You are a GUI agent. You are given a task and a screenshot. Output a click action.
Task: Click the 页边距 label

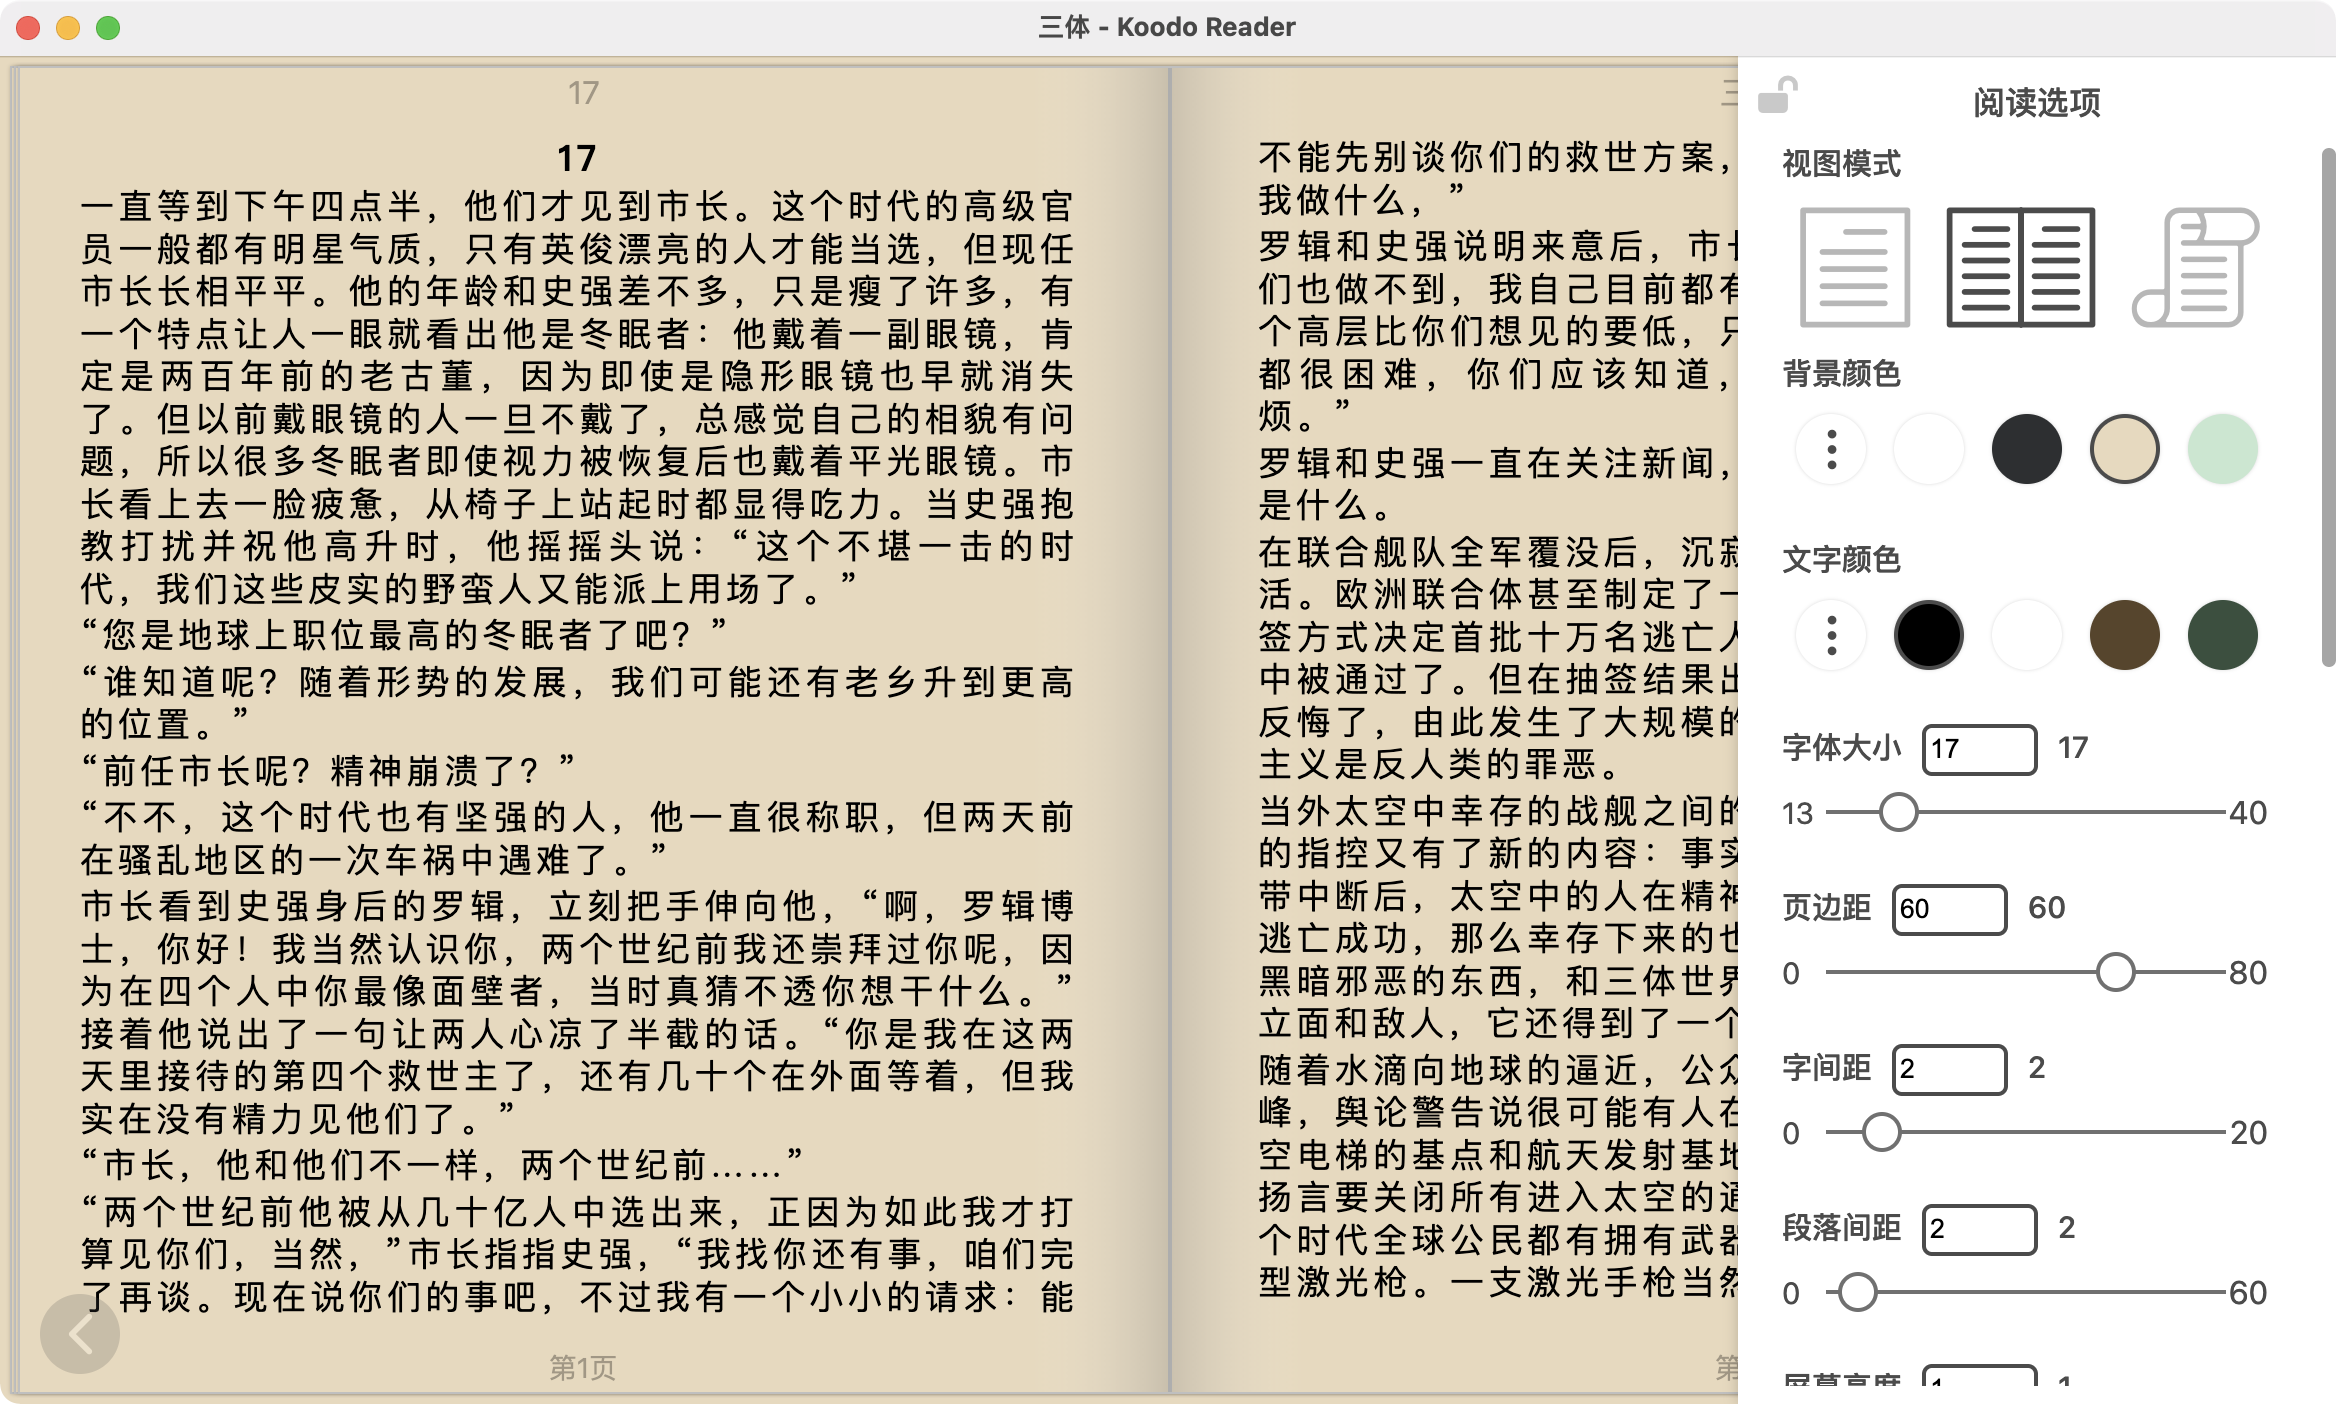click(1826, 907)
